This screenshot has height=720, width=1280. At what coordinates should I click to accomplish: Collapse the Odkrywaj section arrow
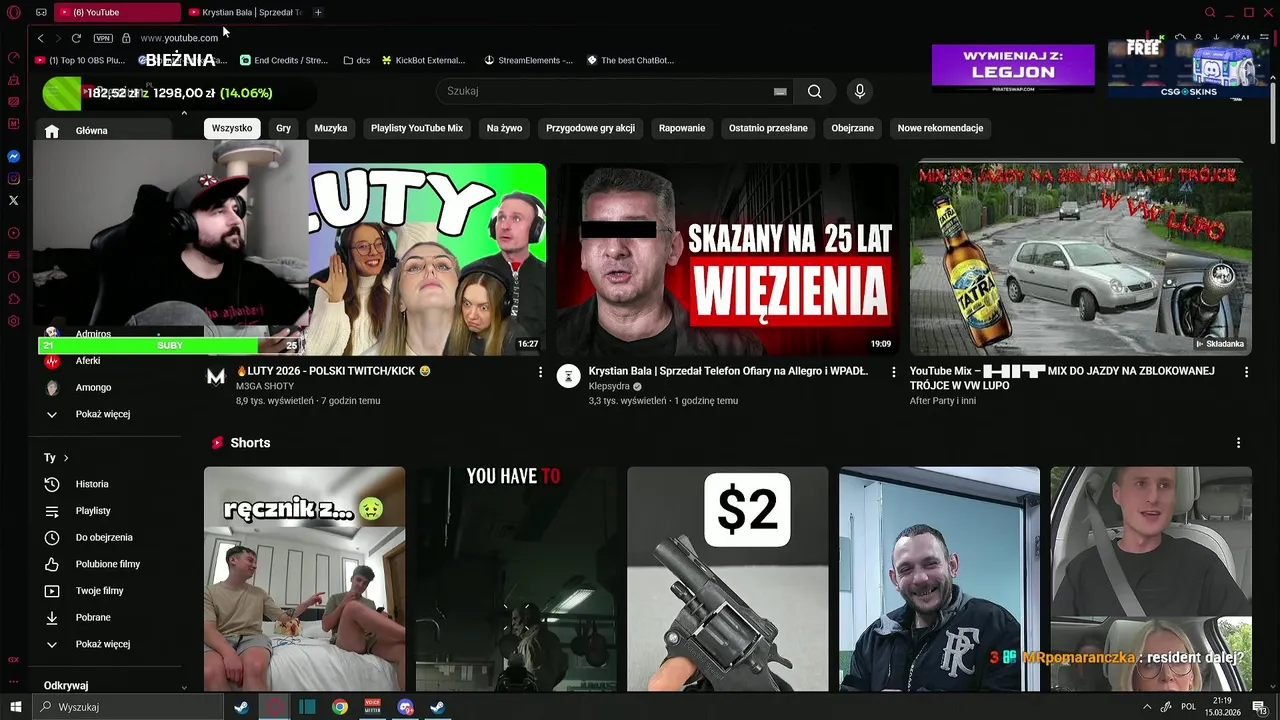[184, 687]
